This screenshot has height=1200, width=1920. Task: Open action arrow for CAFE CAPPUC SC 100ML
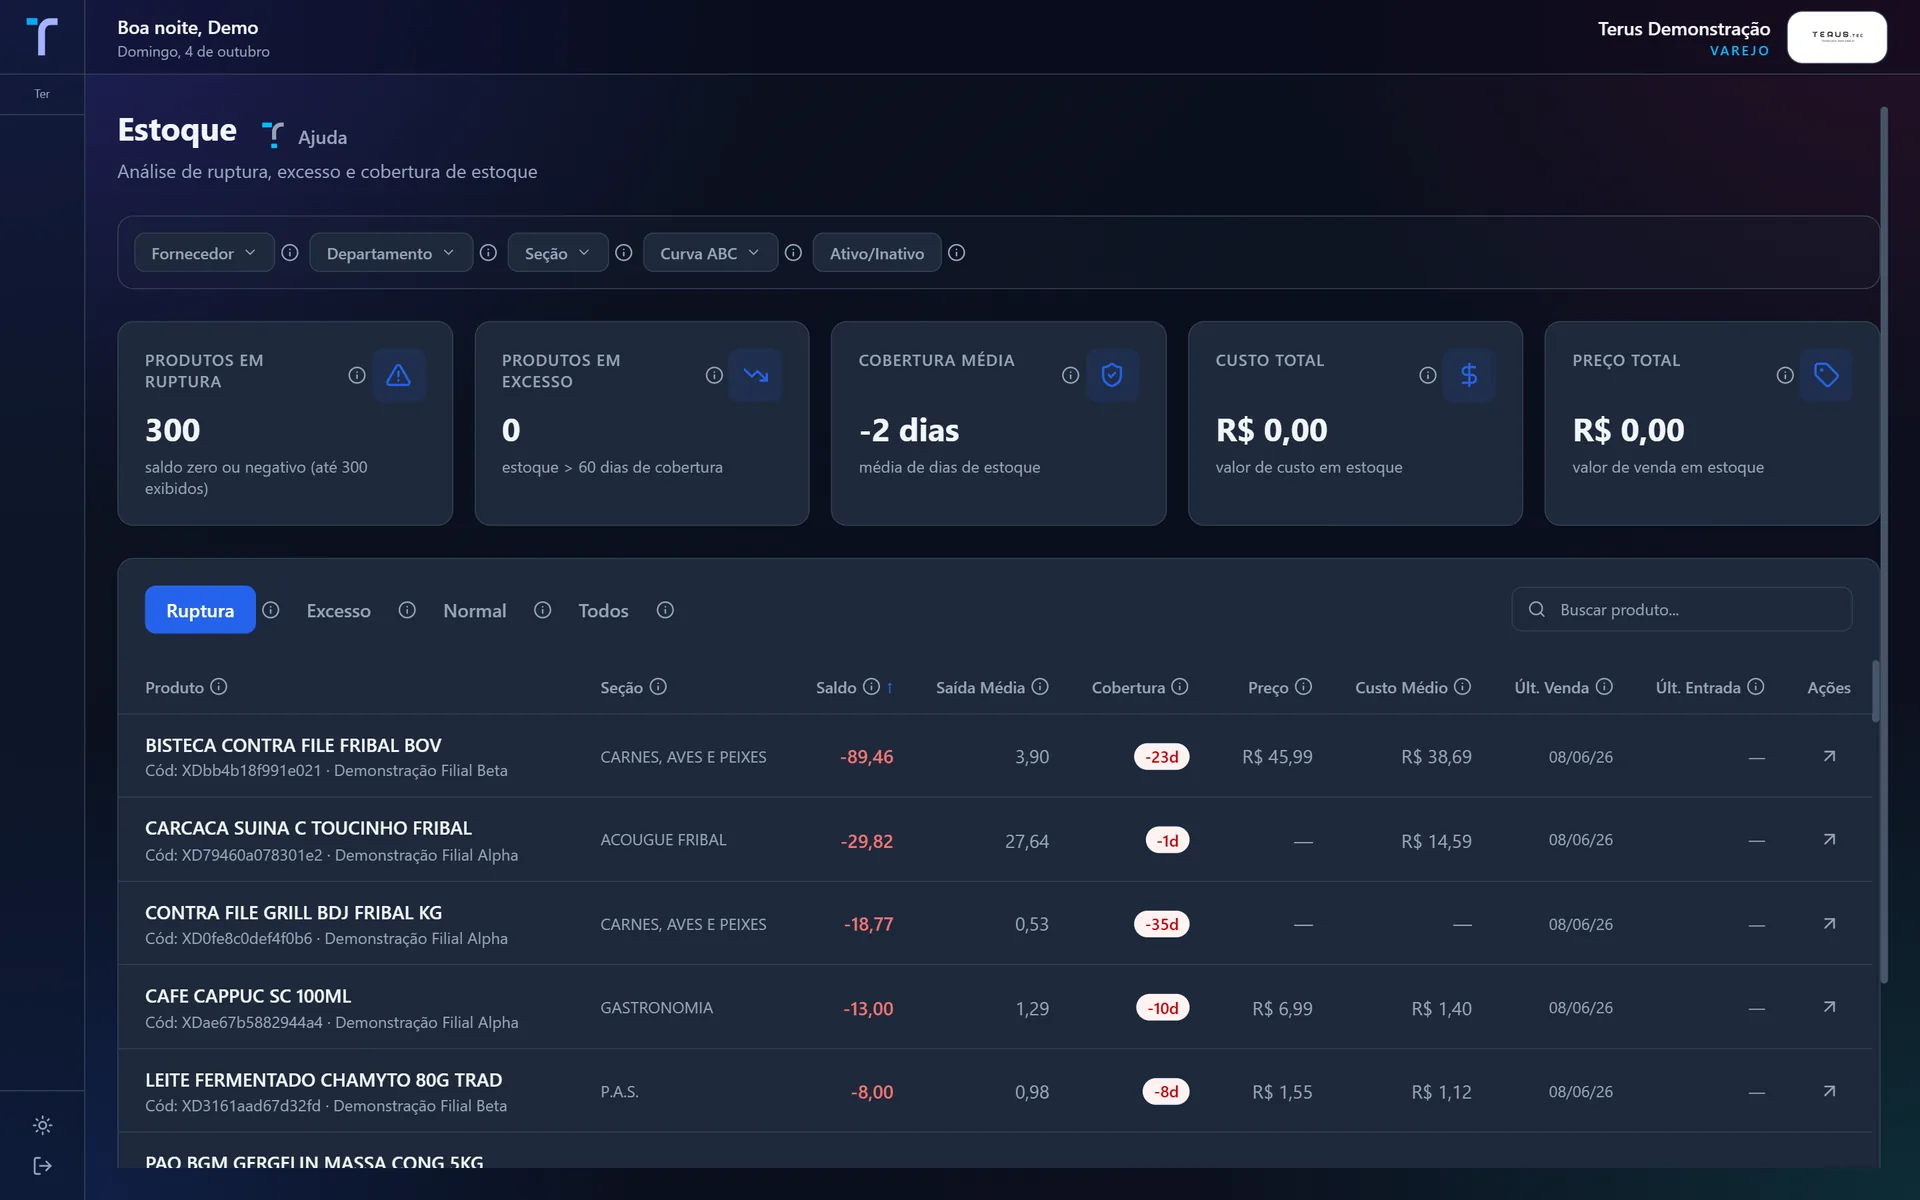[1829, 1007]
